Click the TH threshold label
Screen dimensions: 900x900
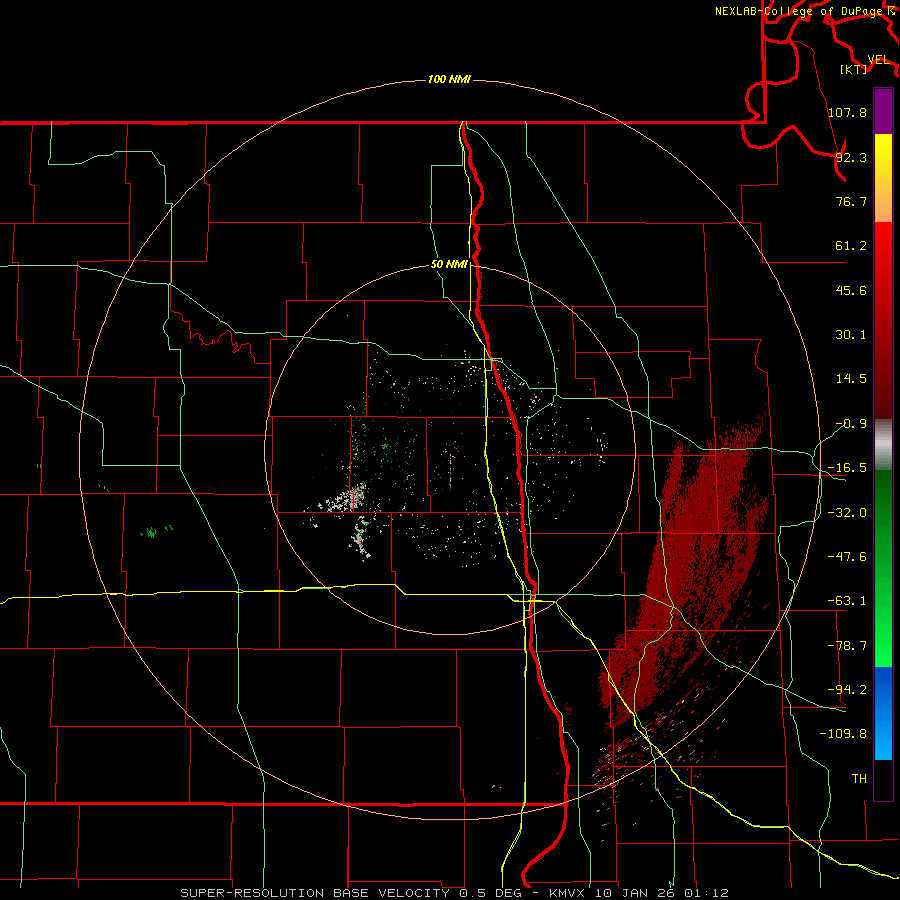tap(859, 778)
